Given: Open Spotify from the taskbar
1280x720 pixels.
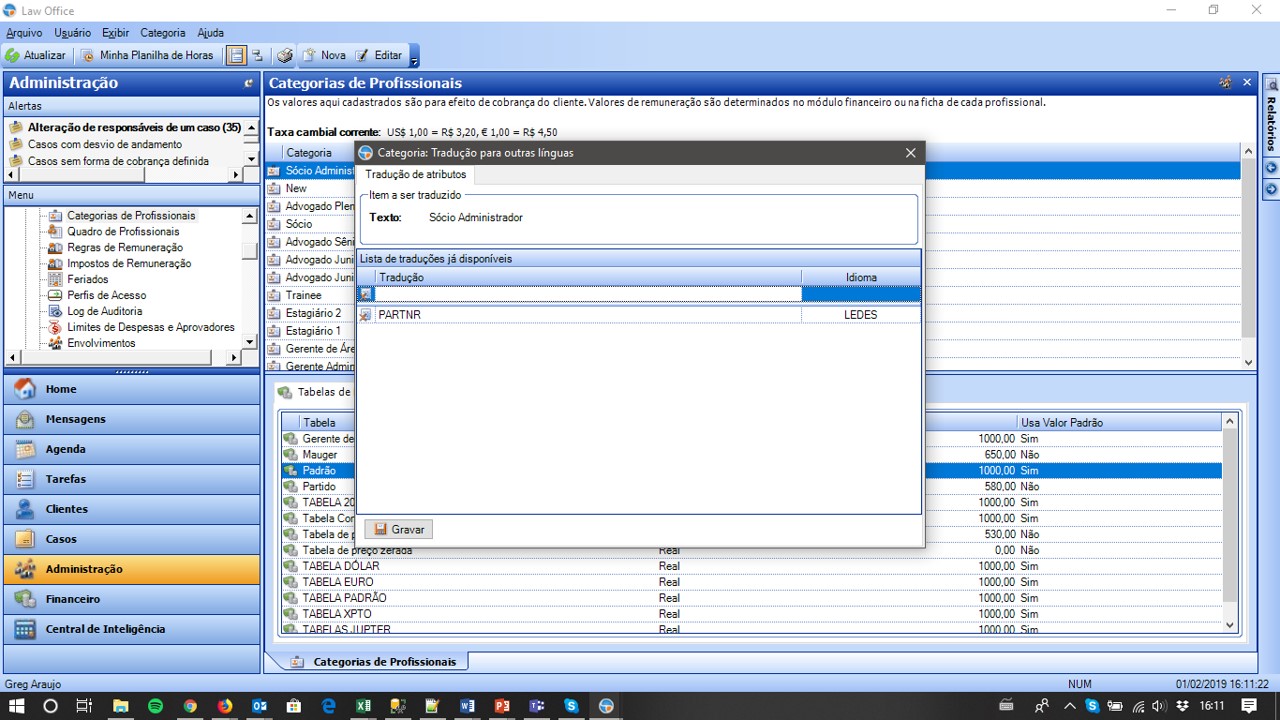Looking at the screenshot, I should coord(155,706).
